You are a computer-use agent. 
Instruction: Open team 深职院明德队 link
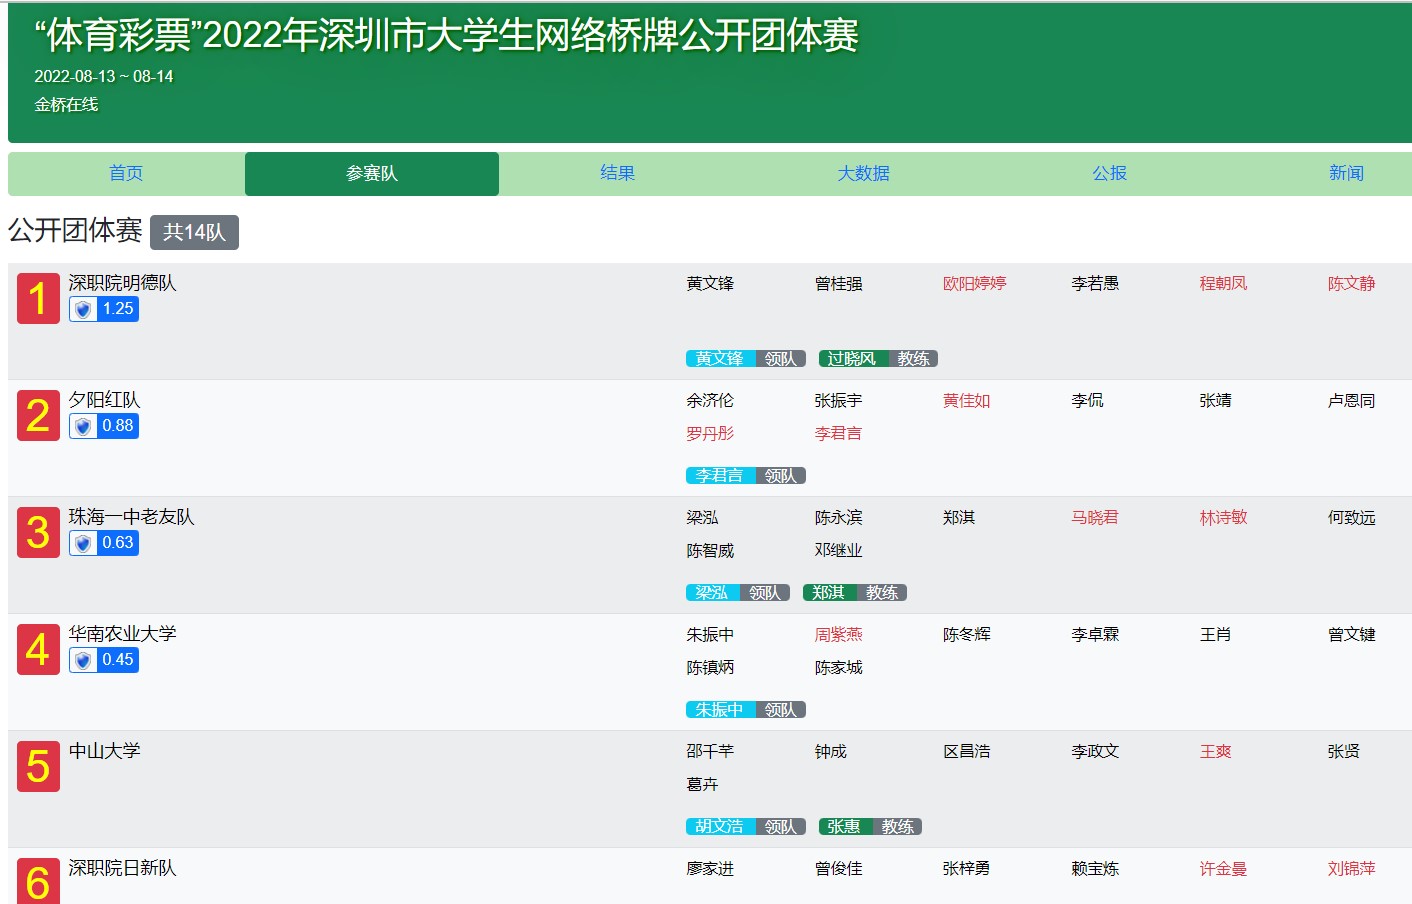point(122,283)
